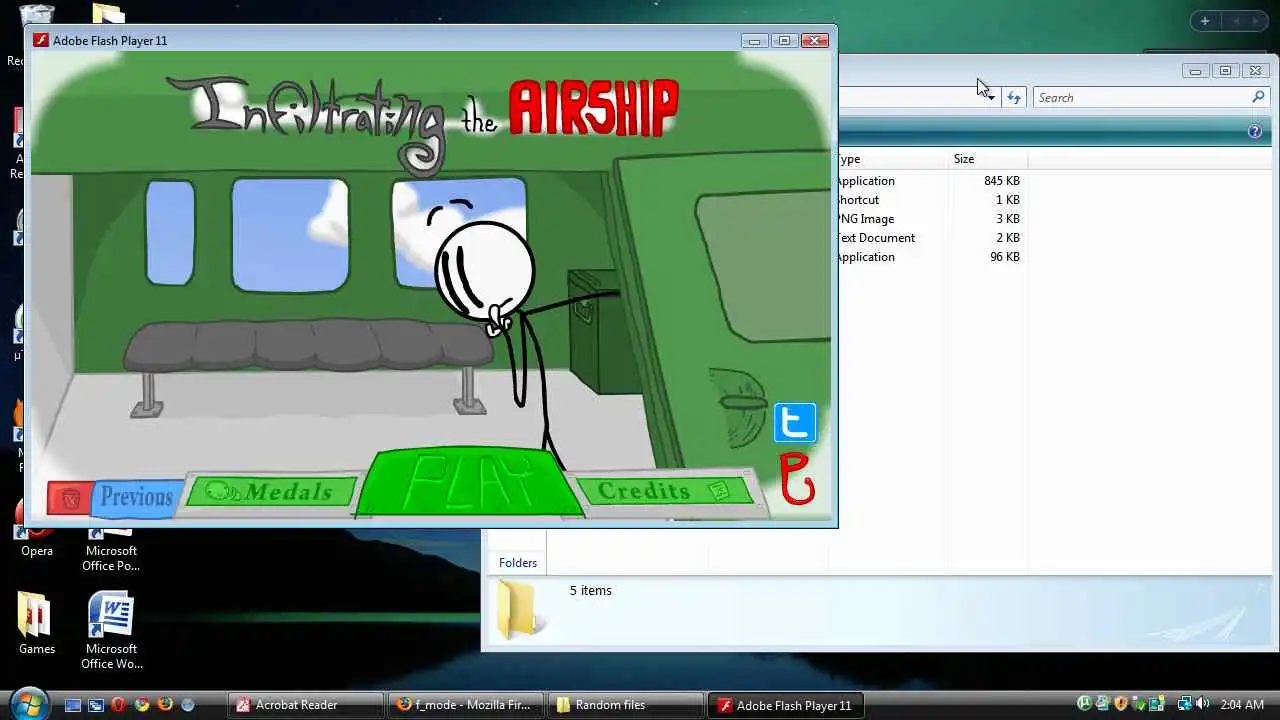Screen dimensions: 1280x720
Task: Click the grey globe quick launch icon
Action: pos(187,705)
